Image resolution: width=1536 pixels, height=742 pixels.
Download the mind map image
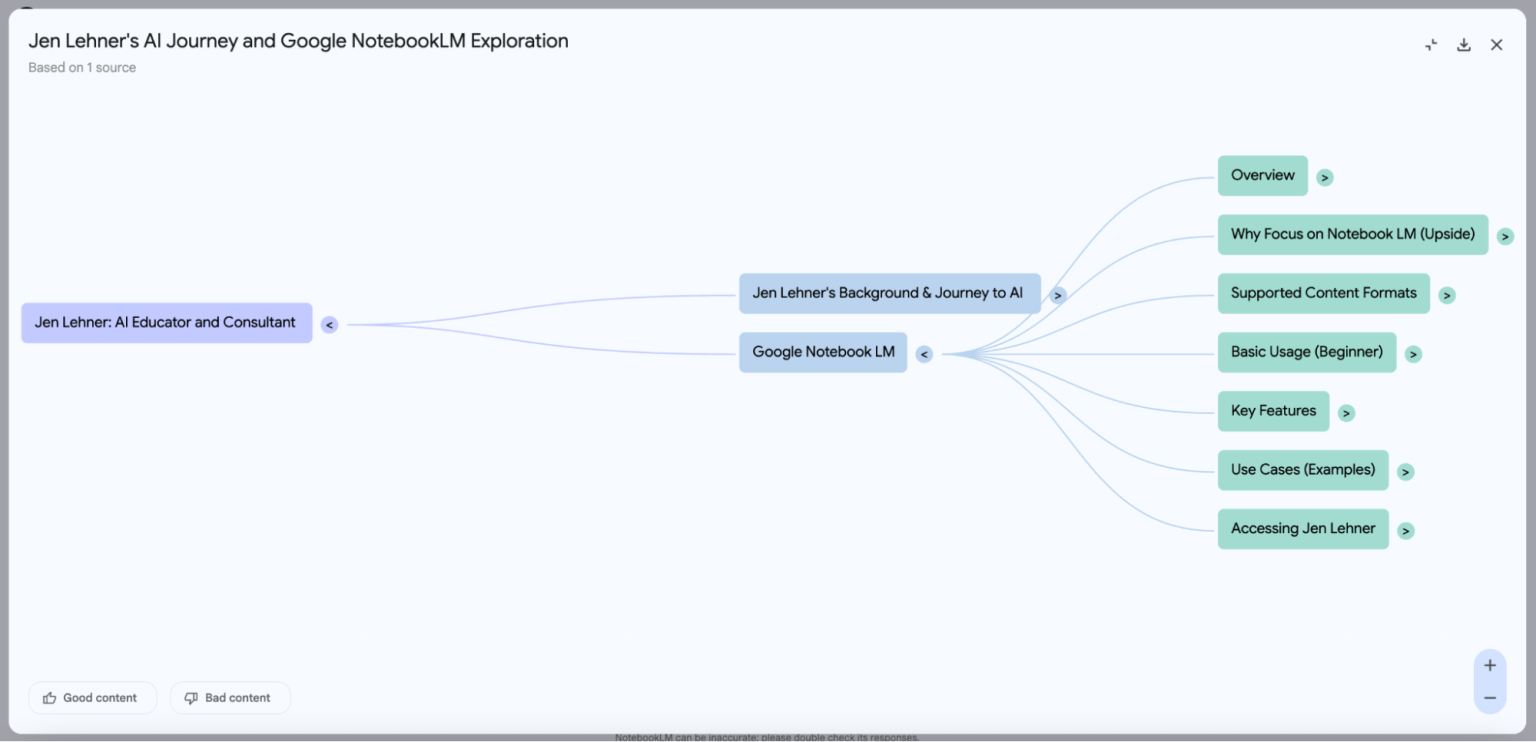coord(1464,45)
